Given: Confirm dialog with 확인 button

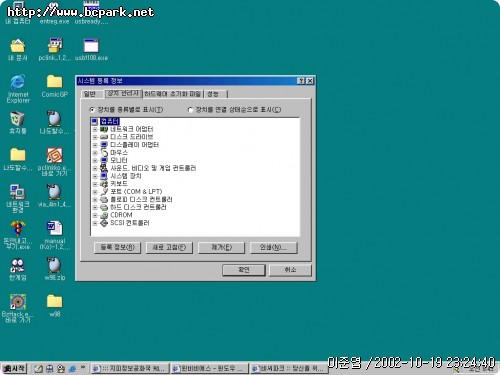Looking at the screenshot, I should tap(244, 270).
